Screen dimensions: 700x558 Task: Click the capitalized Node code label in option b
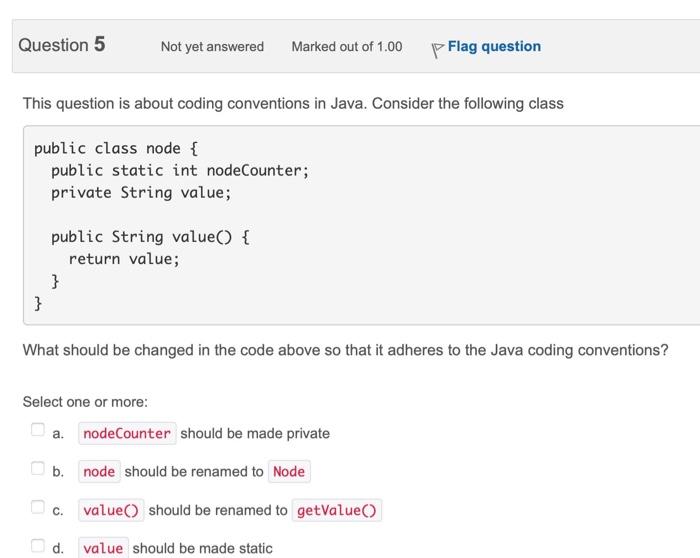pos(288,471)
